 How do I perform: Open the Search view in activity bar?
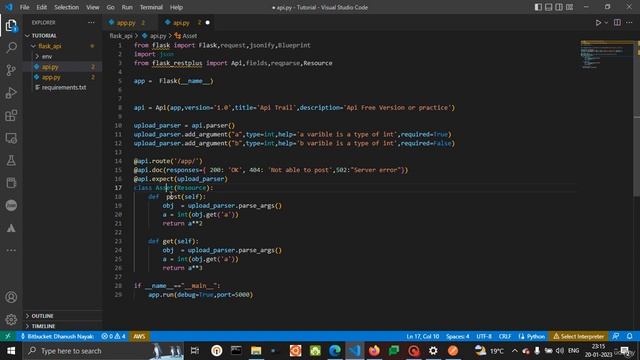(11, 48)
